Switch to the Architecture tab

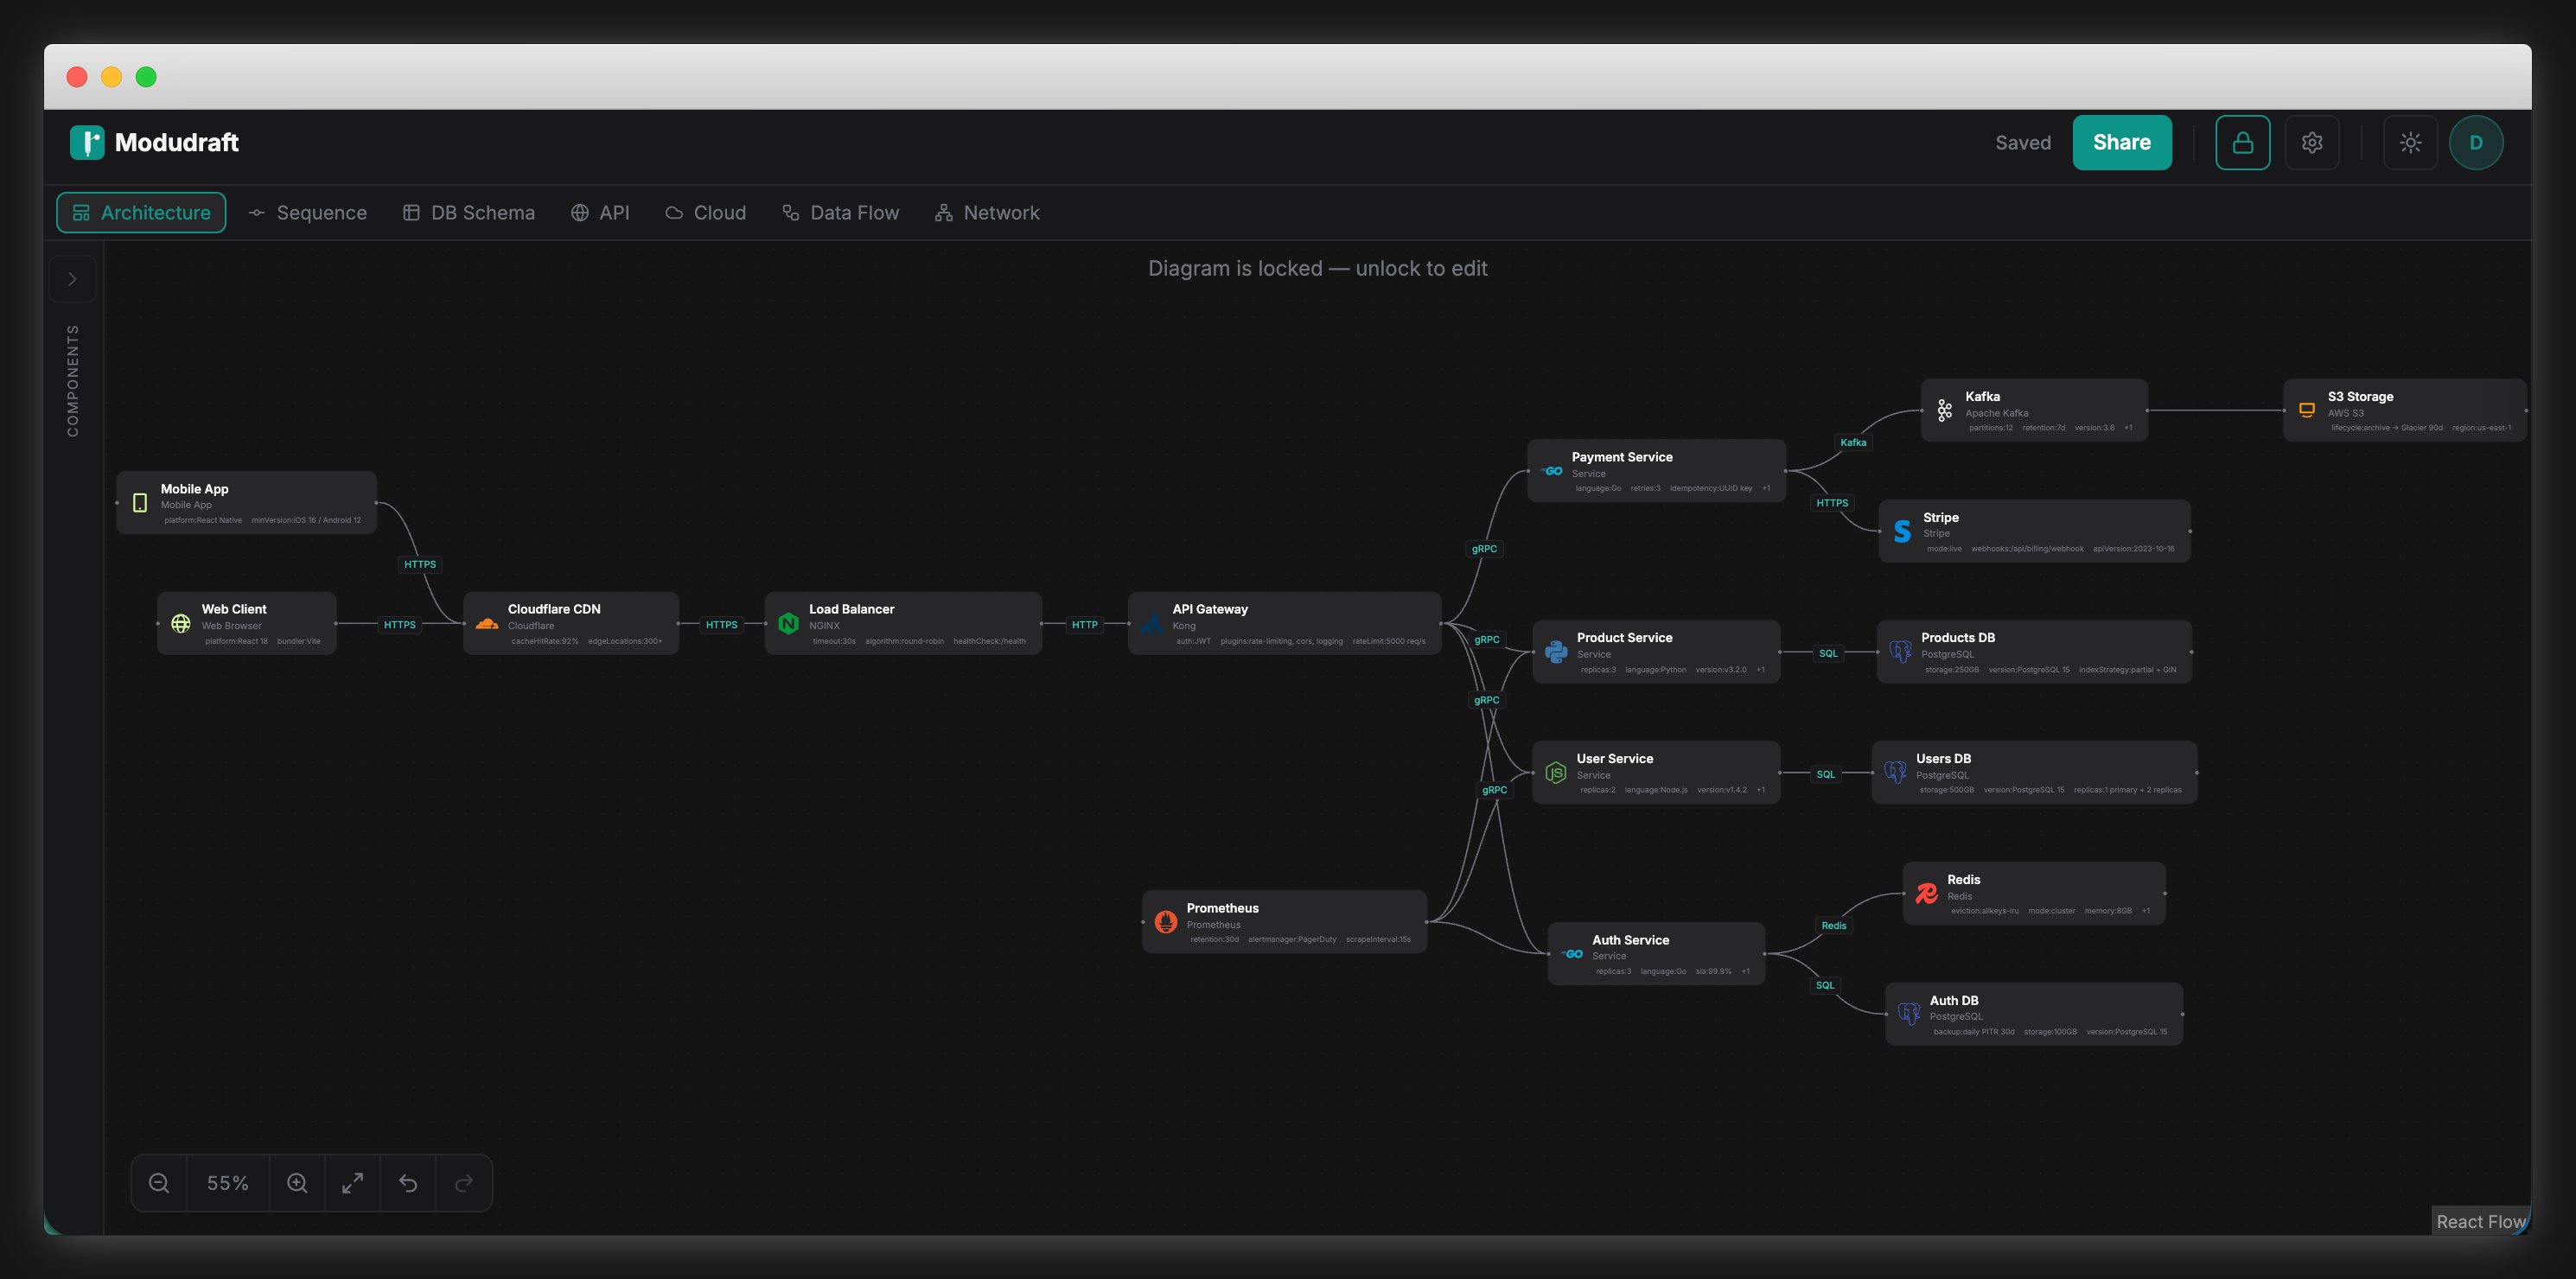tap(141, 212)
